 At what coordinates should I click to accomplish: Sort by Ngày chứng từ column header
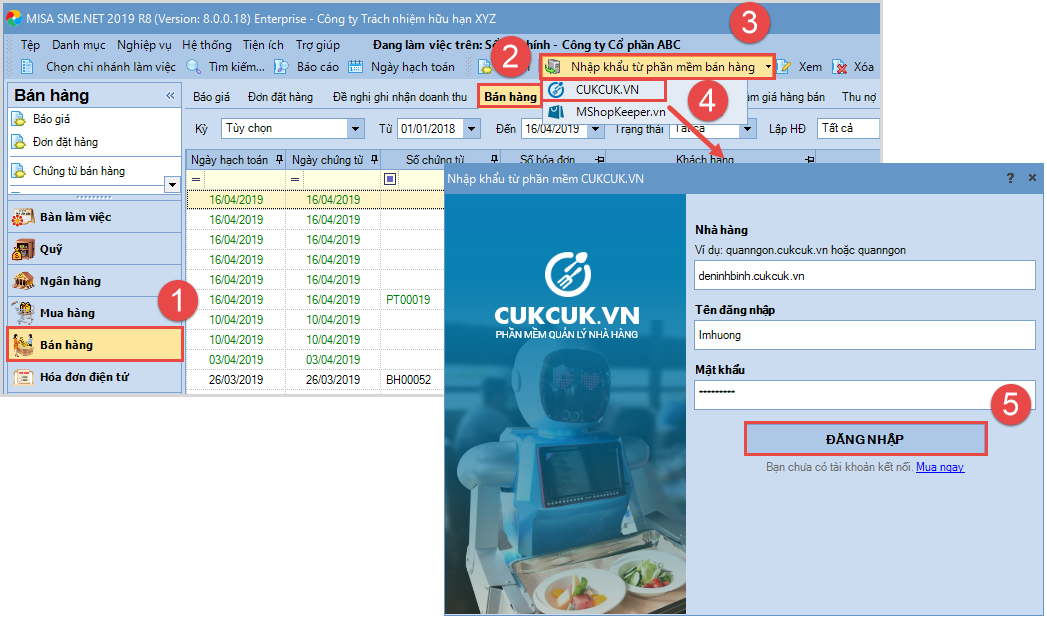pos(327,160)
